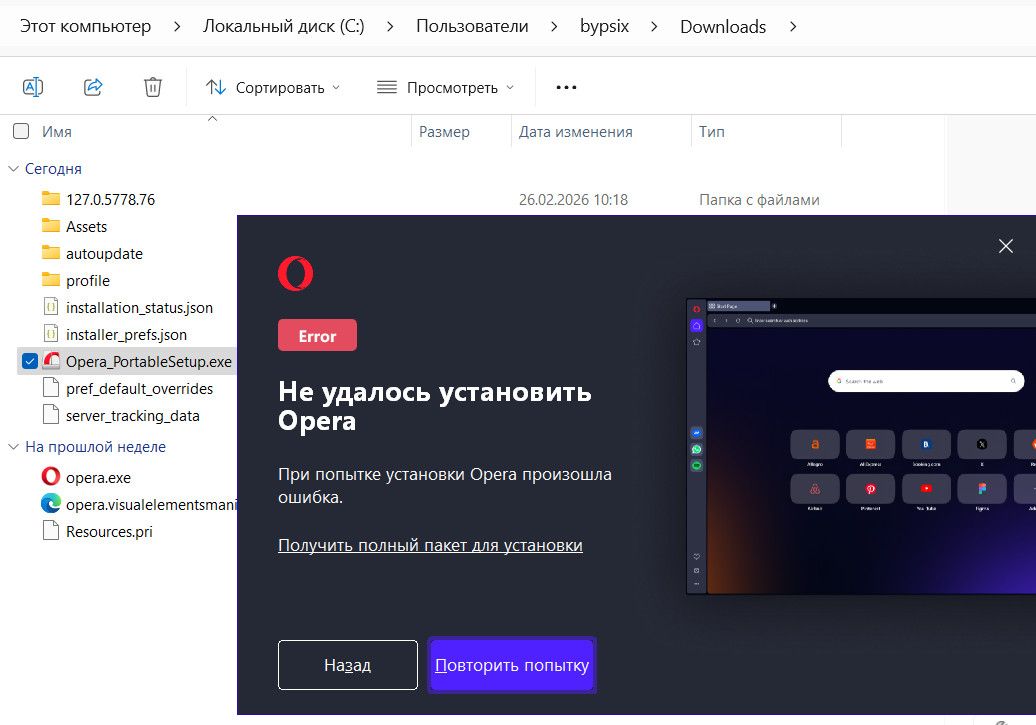1036x725 pixels.
Task: Expand chevron after Этот компьютер breadcrumb
Action: [176, 26]
